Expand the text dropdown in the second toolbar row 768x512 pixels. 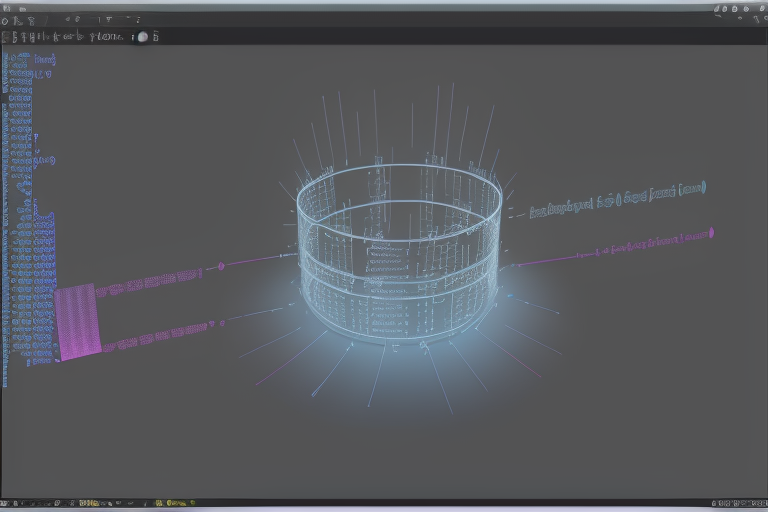tap(105, 37)
